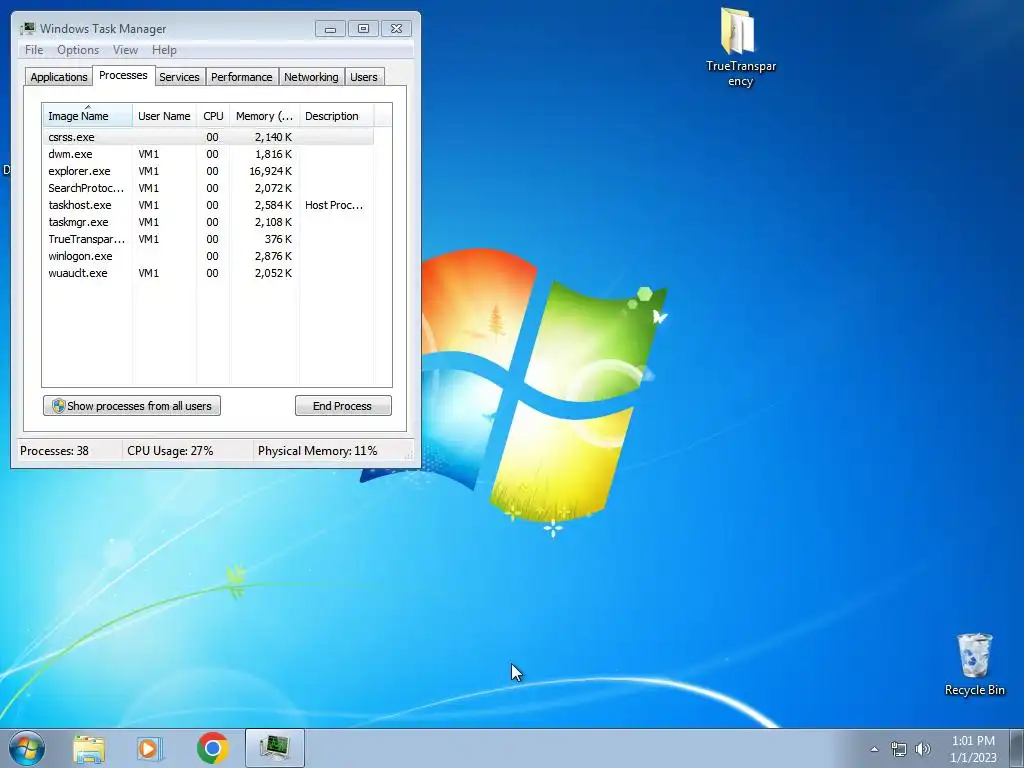Image resolution: width=1024 pixels, height=768 pixels.
Task: Click Show processes from all users
Action: (x=132, y=406)
